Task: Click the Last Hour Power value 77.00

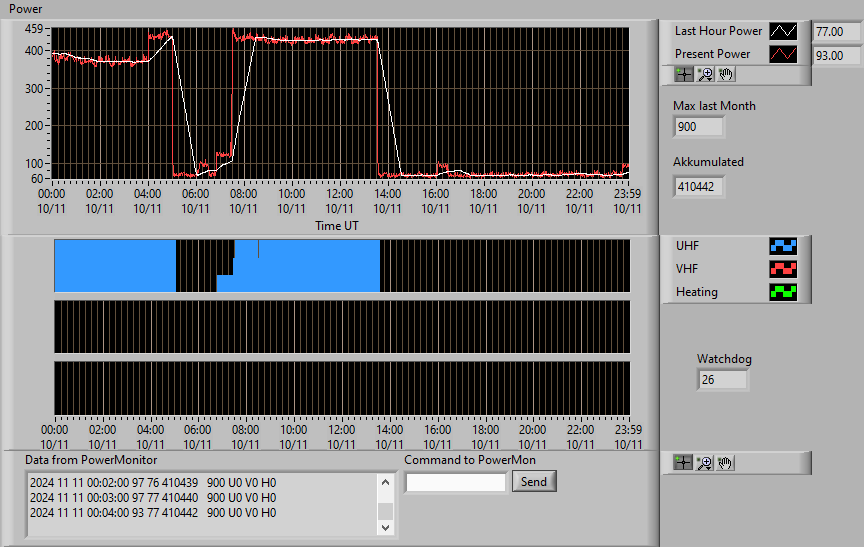Action: point(836,31)
